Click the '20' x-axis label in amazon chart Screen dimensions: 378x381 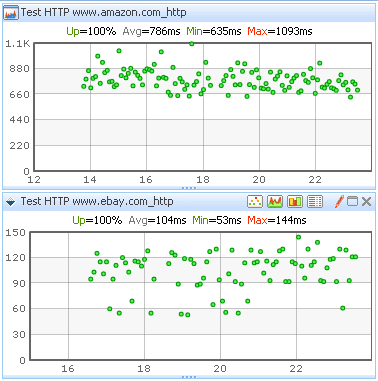(259, 180)
